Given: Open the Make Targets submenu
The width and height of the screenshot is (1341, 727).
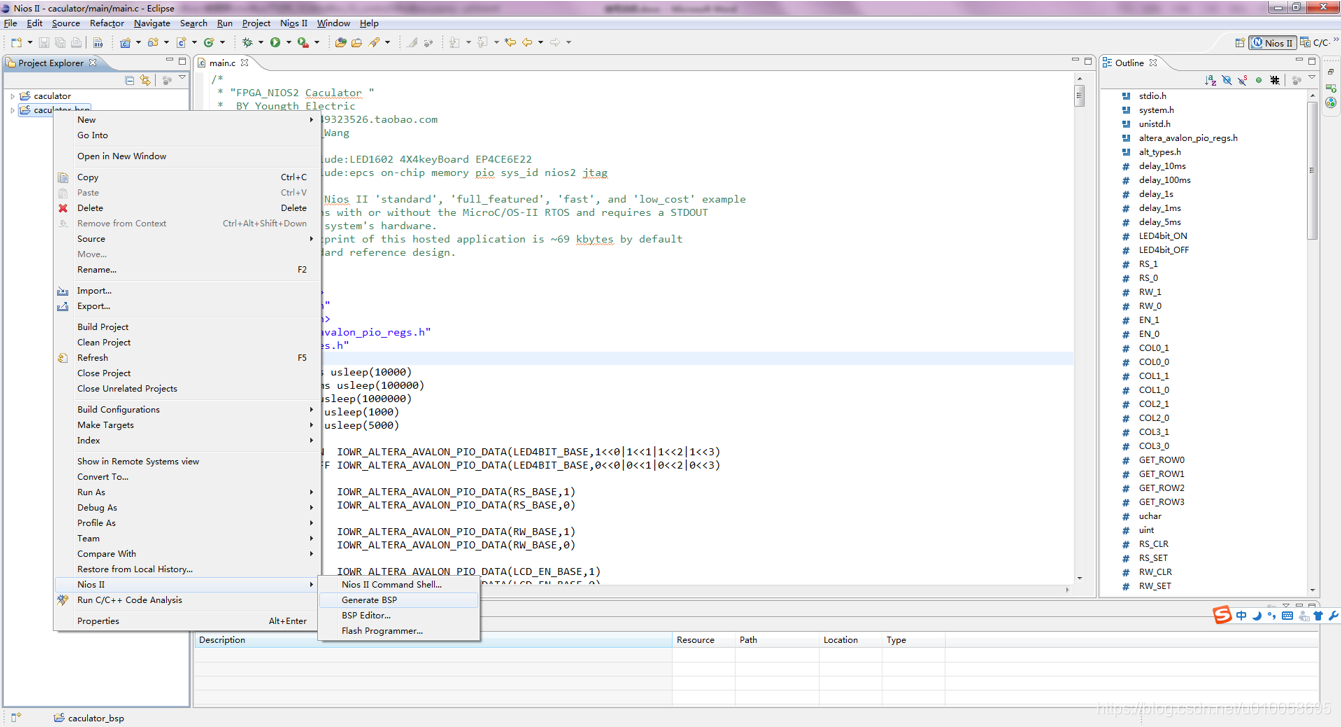Looking at the screenshot, I should pyautogui.click(x=311, y=425).
